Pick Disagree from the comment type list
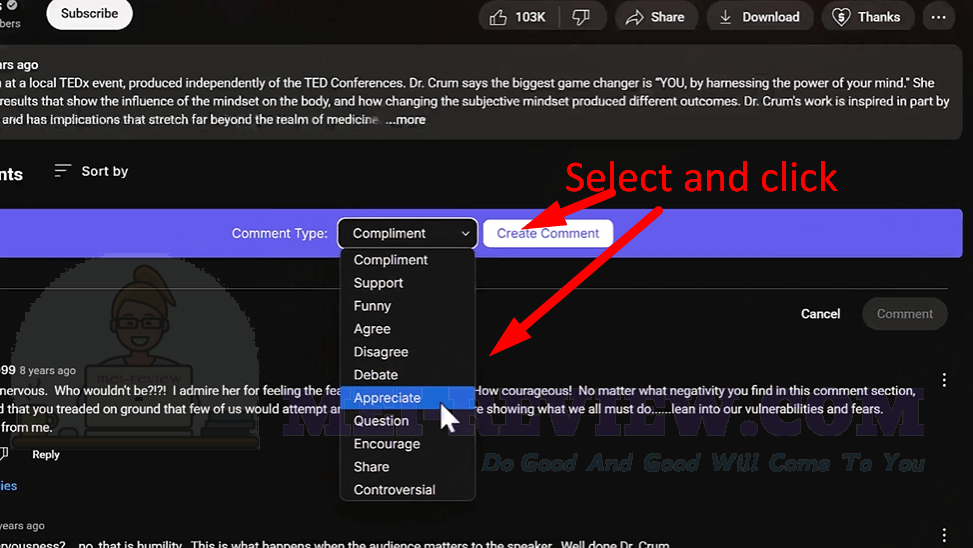Image resolution: width=973 pixels, height=548 pixels. [x=408, y=352]
